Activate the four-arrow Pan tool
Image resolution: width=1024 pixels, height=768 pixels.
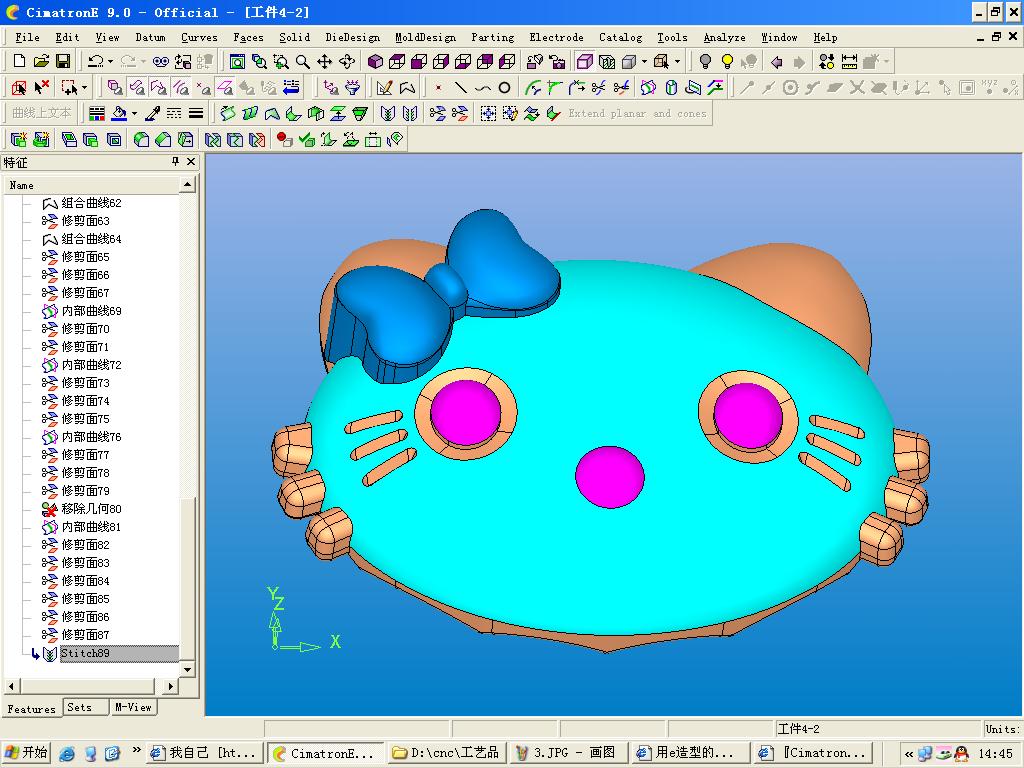point(325,61)
